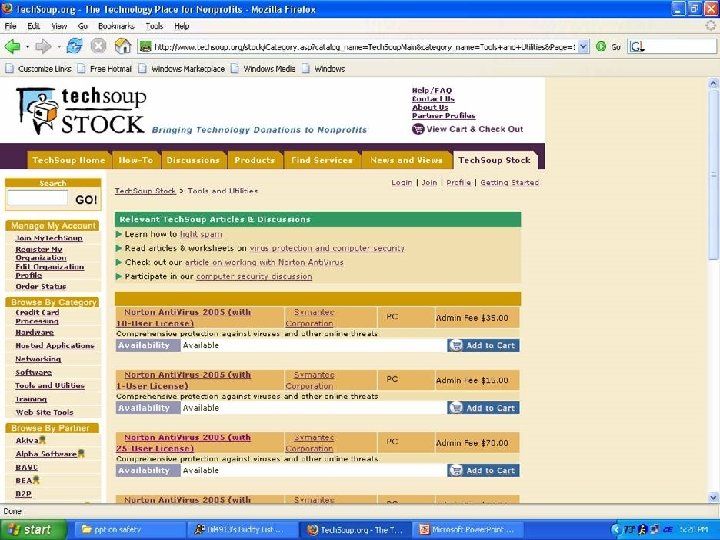Click the clock in the system tray
Image resolution: width=720 pixels, height=540 pixels.
coord(693,530)
